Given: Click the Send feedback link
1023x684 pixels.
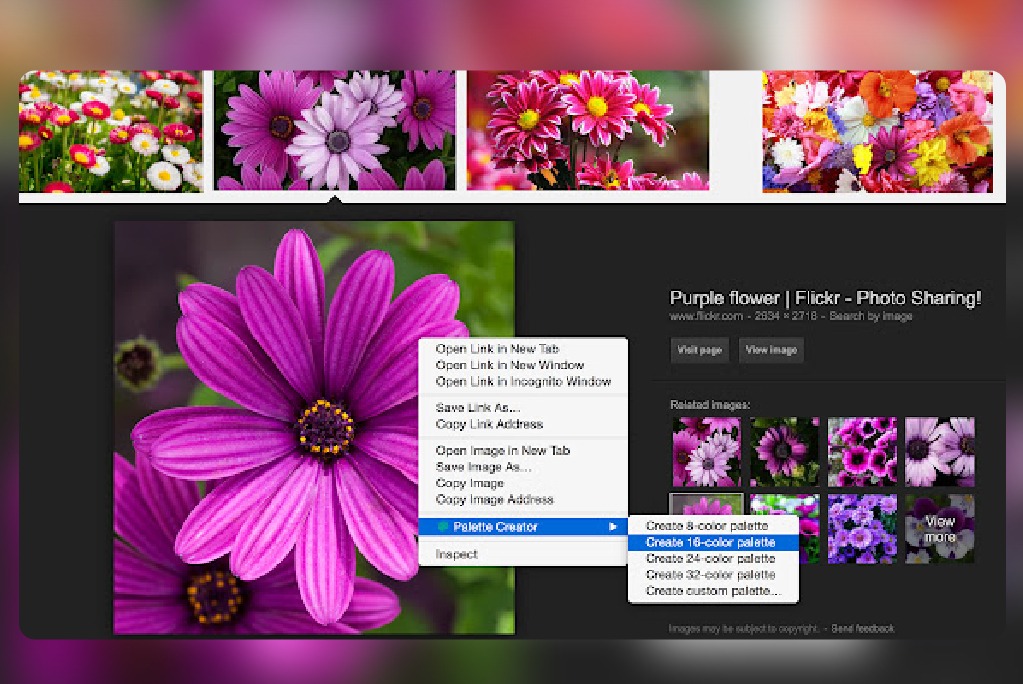Looking at the screenshot, I should 863,629.
